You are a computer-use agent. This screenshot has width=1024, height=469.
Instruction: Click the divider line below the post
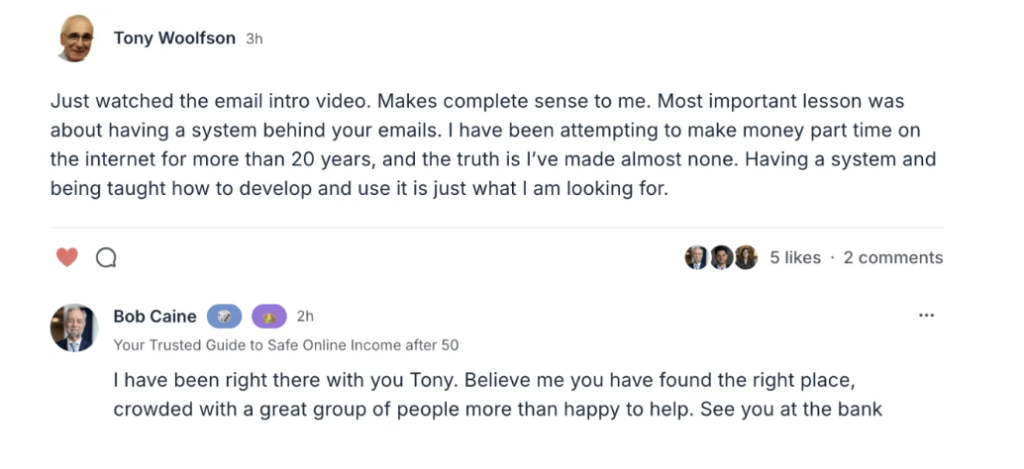(x=497, y=228)
